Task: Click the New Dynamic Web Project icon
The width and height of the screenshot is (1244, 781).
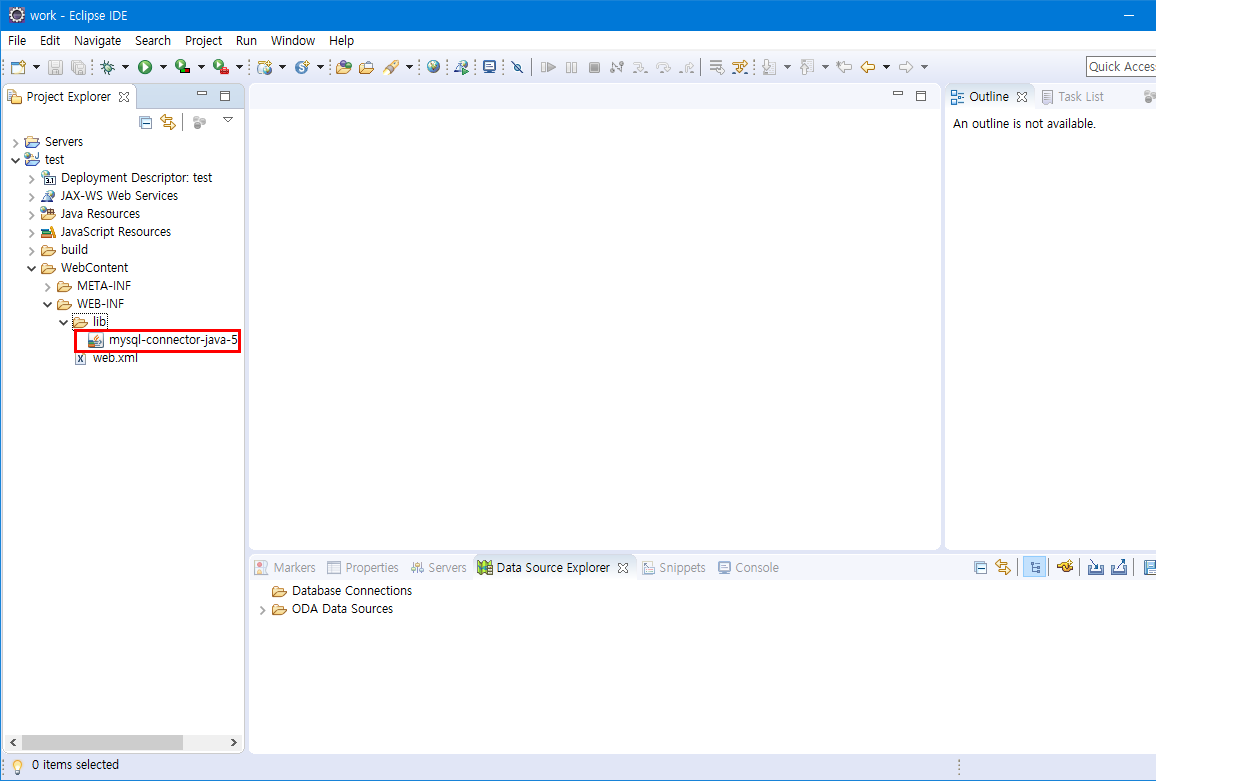Action: click(264, 67)
